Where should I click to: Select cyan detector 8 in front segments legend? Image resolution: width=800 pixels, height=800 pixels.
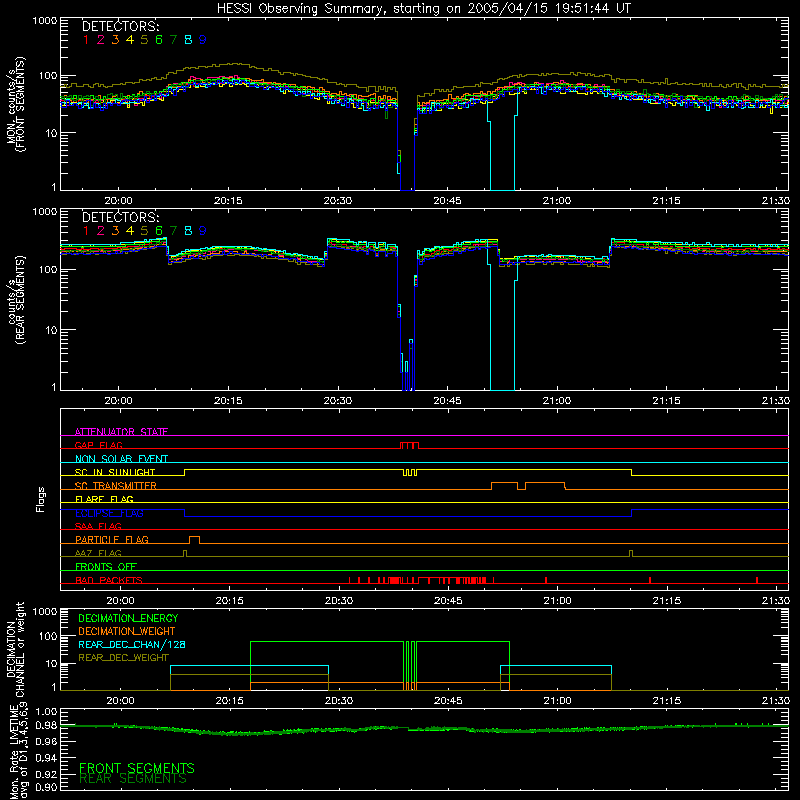coord(188,40)
